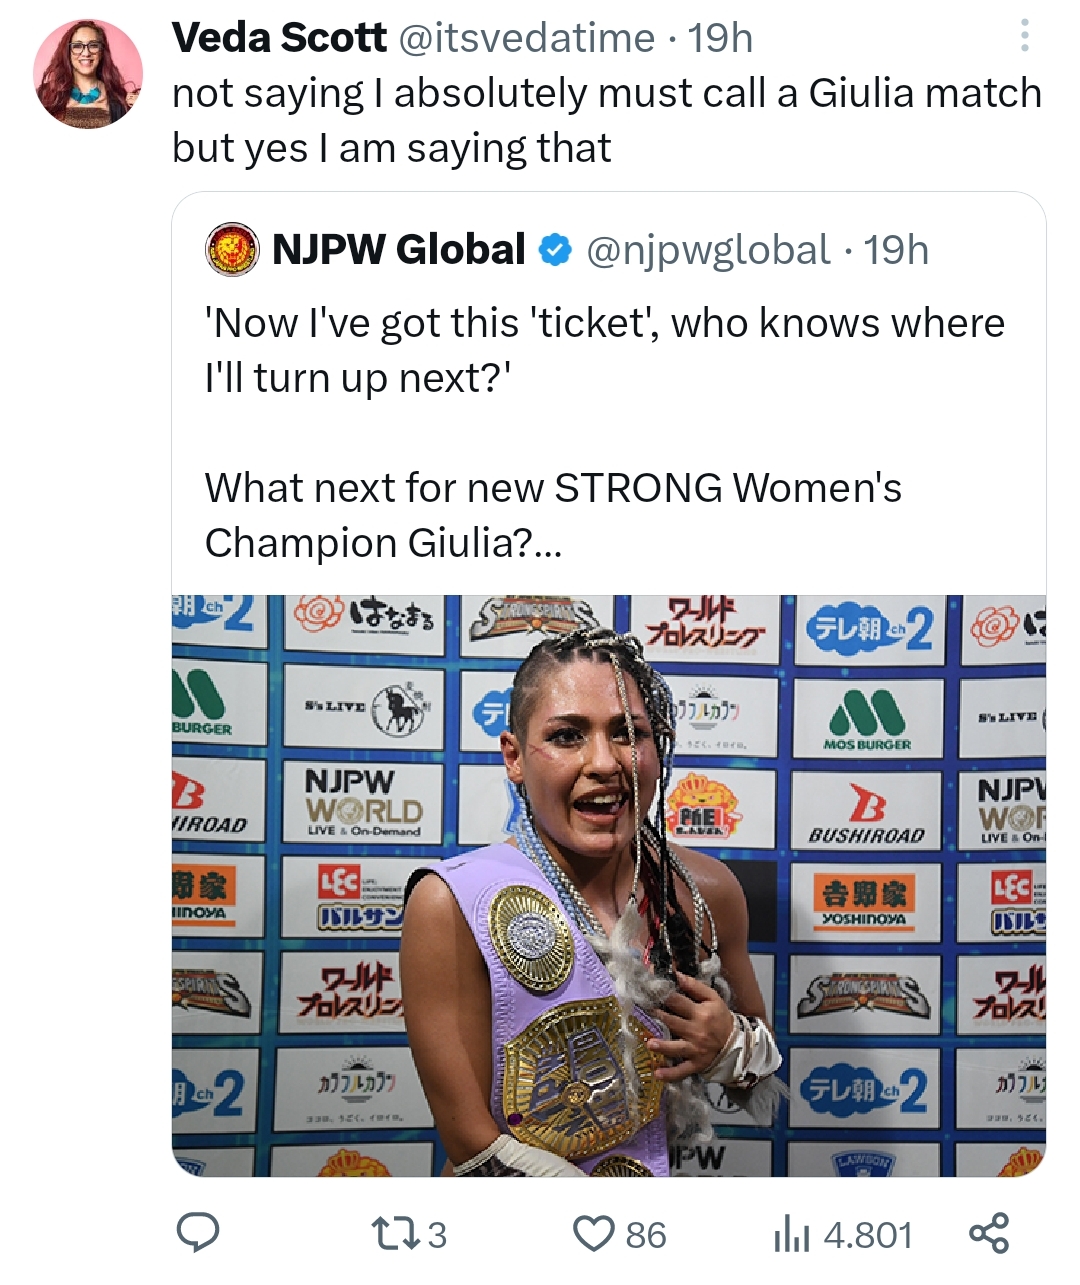This screenshot has height=1285, width=1080.
Task: Click the retweet count 3
Action: [437, 1235]
